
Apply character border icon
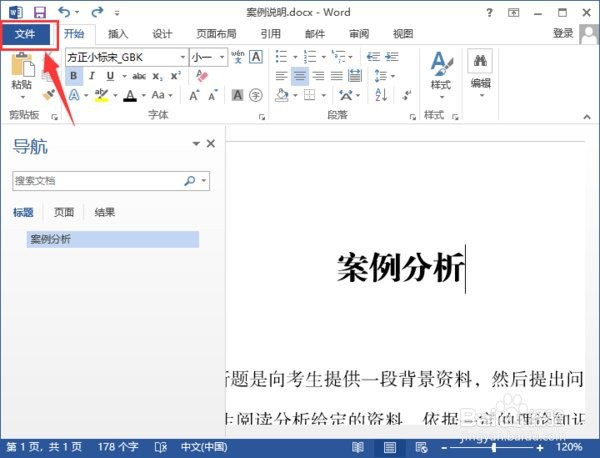[x=256, y=57]
